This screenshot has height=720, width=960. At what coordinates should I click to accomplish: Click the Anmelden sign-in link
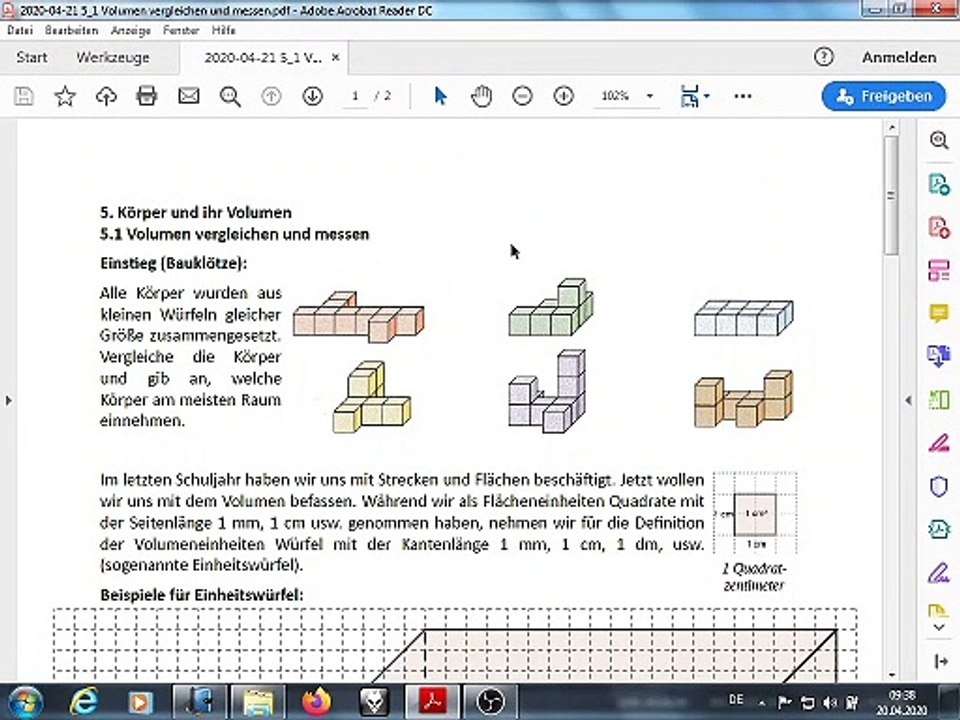pos(899,58)
